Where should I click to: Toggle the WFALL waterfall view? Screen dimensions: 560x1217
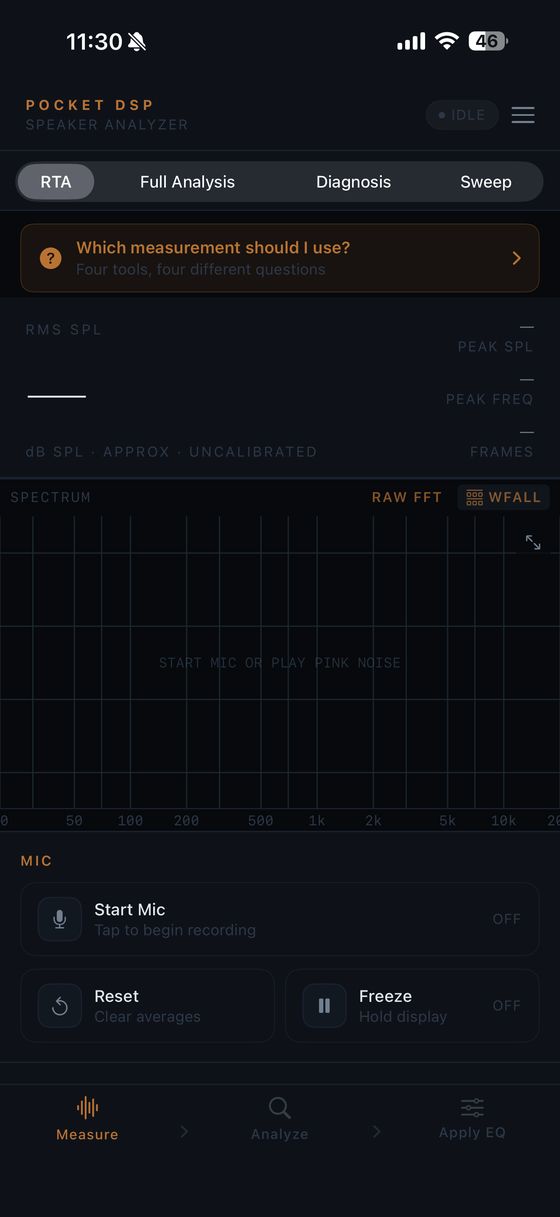coord(504,497)
